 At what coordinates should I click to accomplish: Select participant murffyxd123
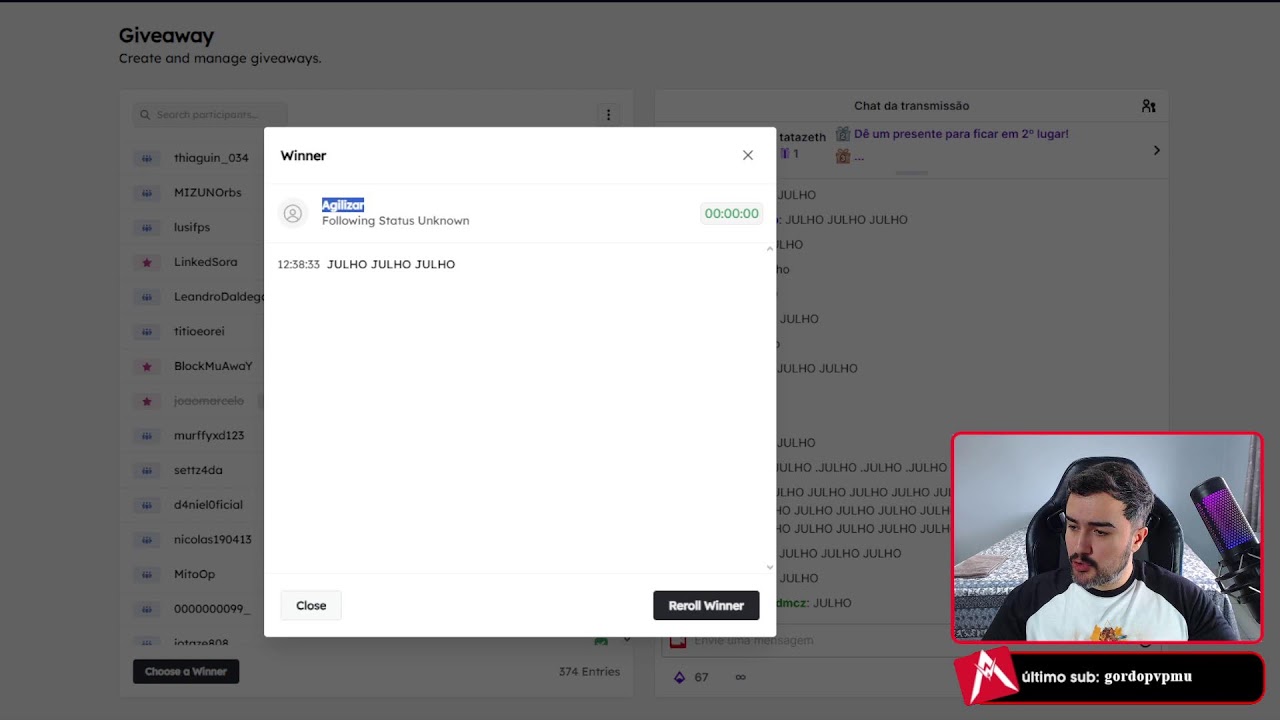point(209,435)
